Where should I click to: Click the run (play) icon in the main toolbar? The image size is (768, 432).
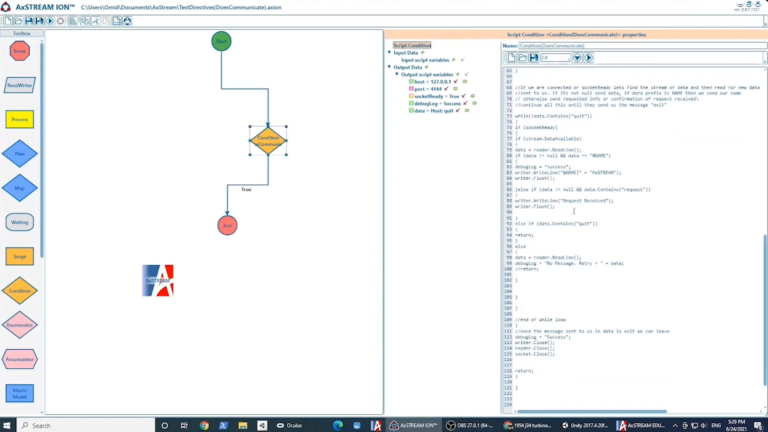click(50, 21)
